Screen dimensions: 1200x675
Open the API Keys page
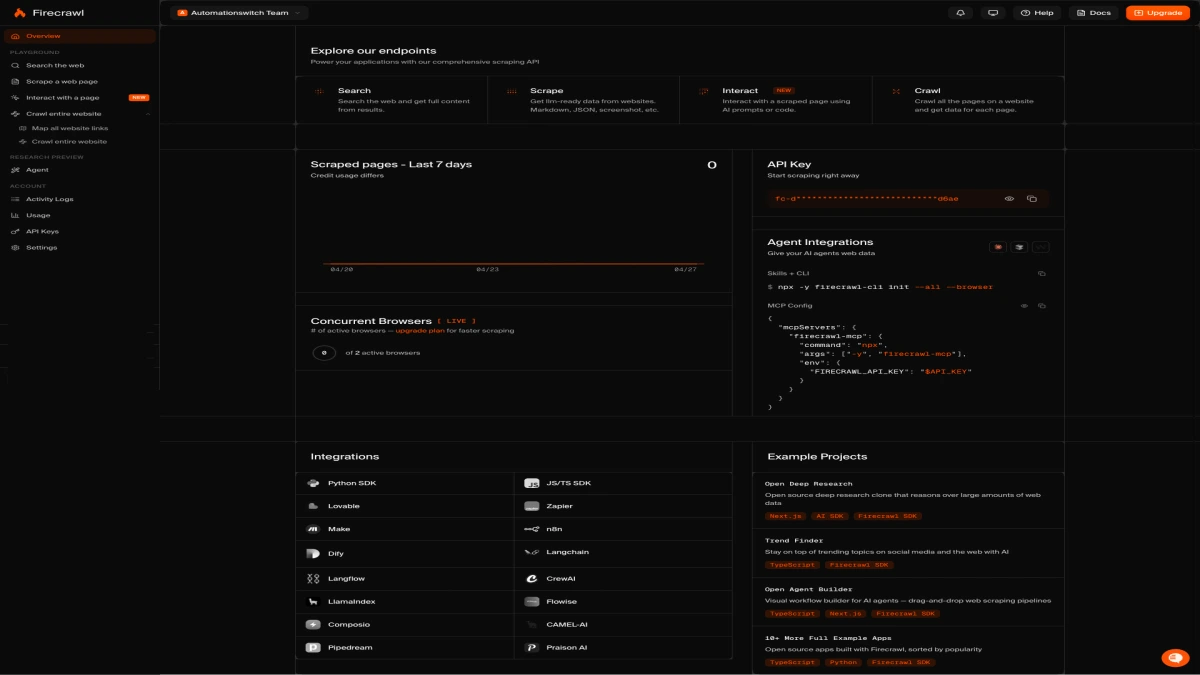[x=42, y=231]
